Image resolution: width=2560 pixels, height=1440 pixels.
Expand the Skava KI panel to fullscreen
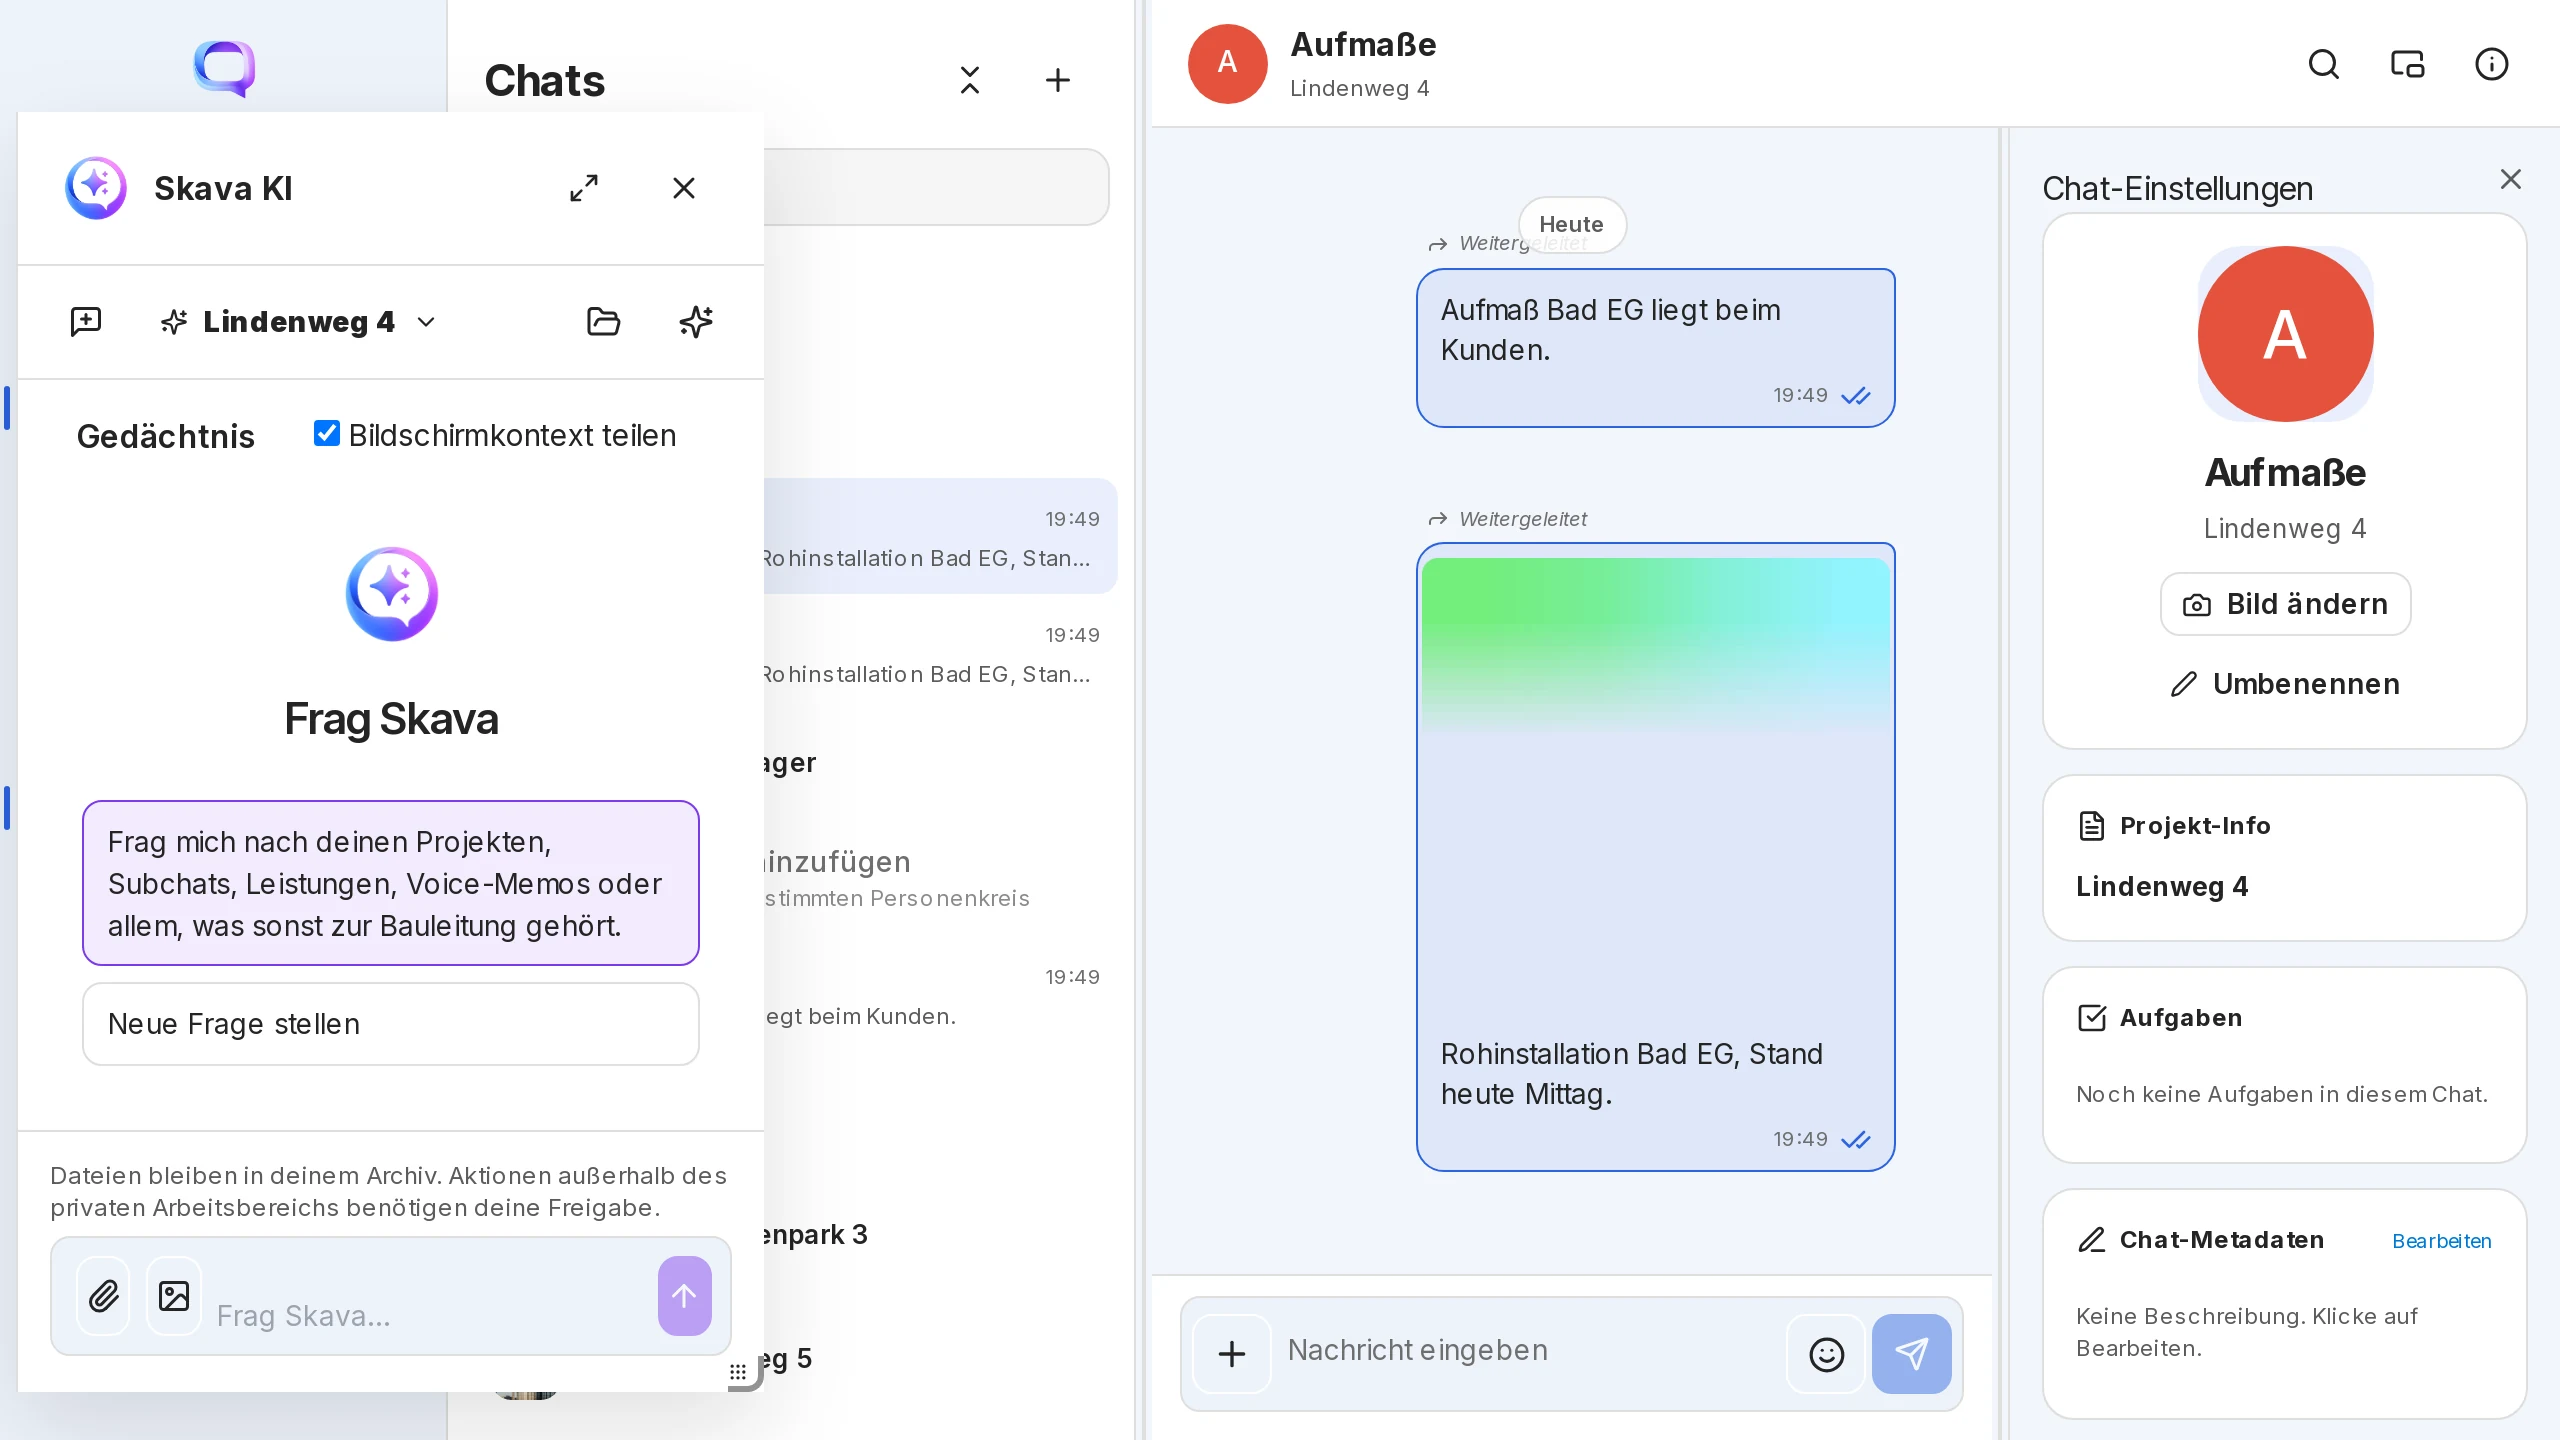coord(584,188)
